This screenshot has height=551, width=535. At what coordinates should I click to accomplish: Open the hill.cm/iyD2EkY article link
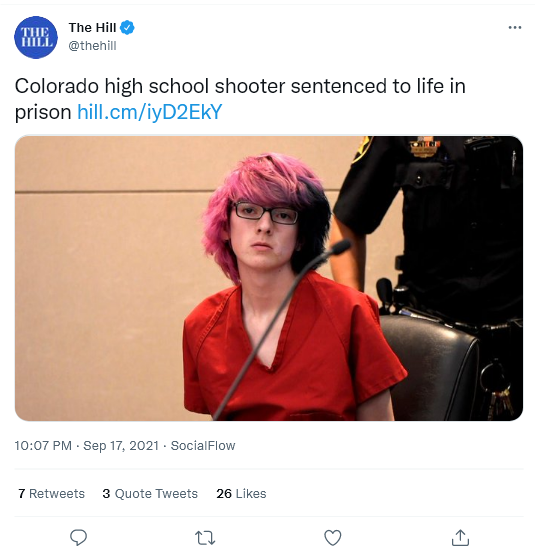click(149, 112)
